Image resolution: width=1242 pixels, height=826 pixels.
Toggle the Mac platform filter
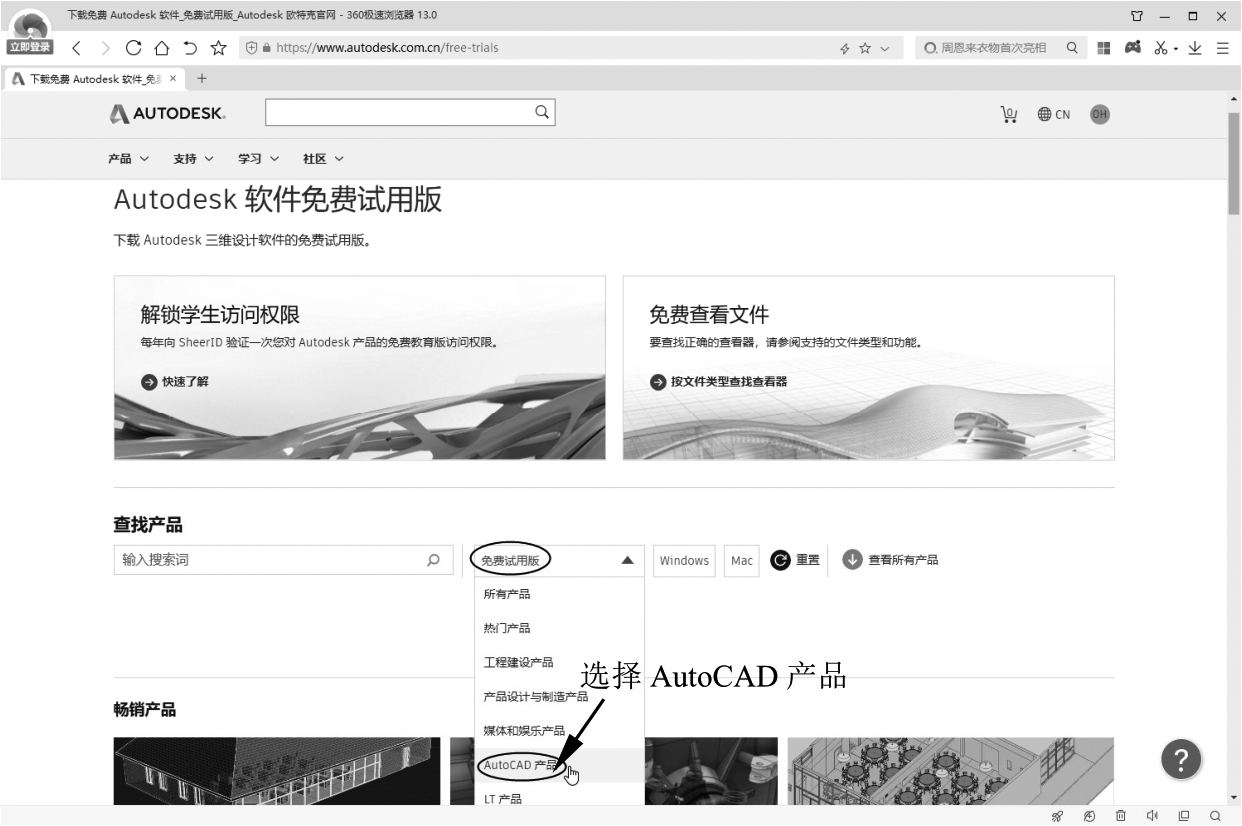[x=742, y=561]
